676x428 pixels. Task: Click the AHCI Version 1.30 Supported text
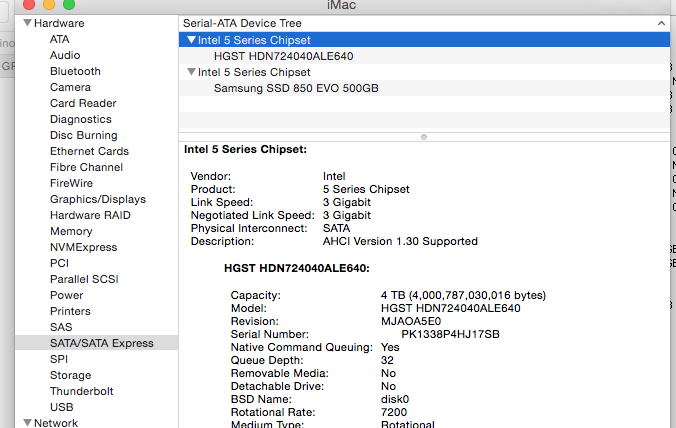(400, 241)
